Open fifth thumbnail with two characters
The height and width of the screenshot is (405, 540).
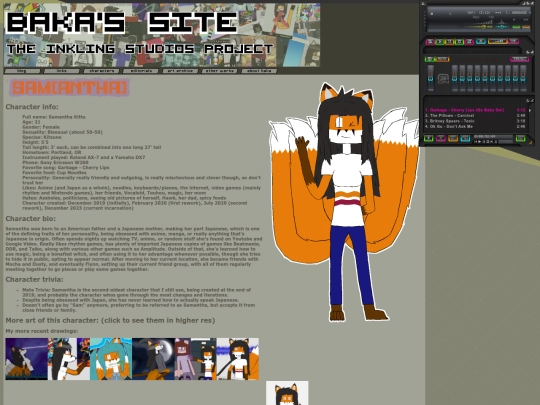(195, 359)
